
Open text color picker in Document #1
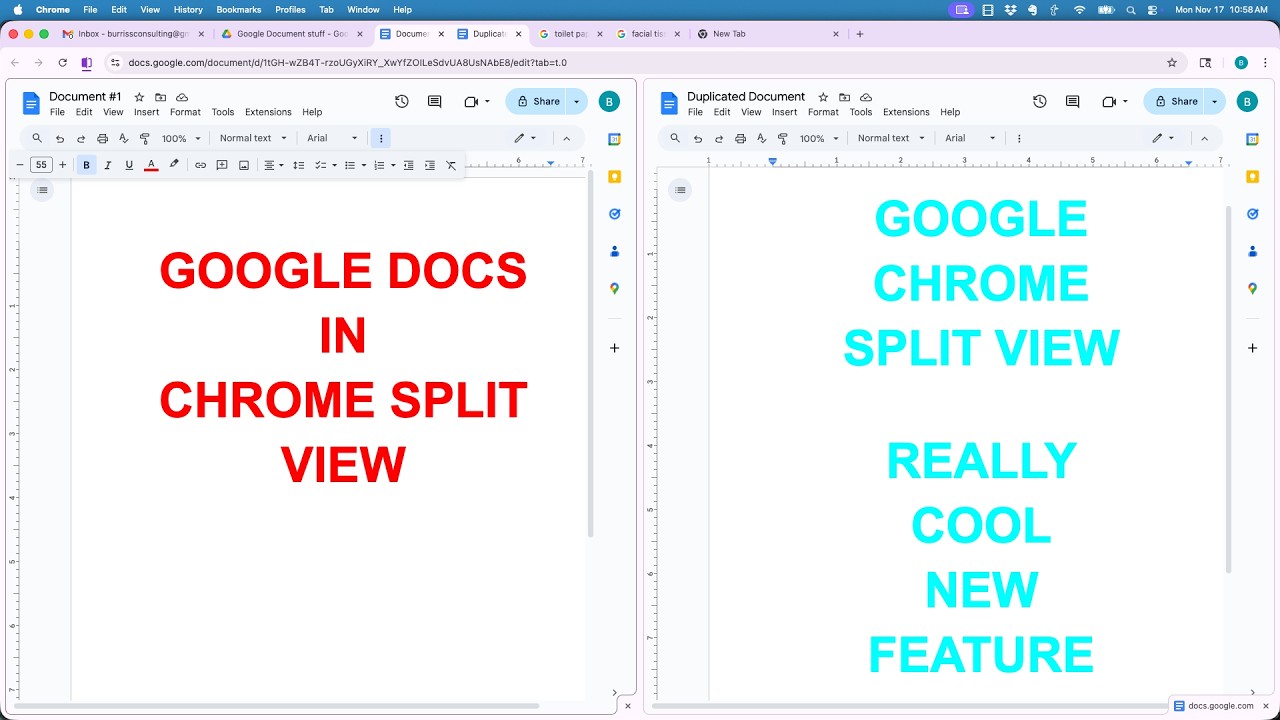(x=151, y=165)
